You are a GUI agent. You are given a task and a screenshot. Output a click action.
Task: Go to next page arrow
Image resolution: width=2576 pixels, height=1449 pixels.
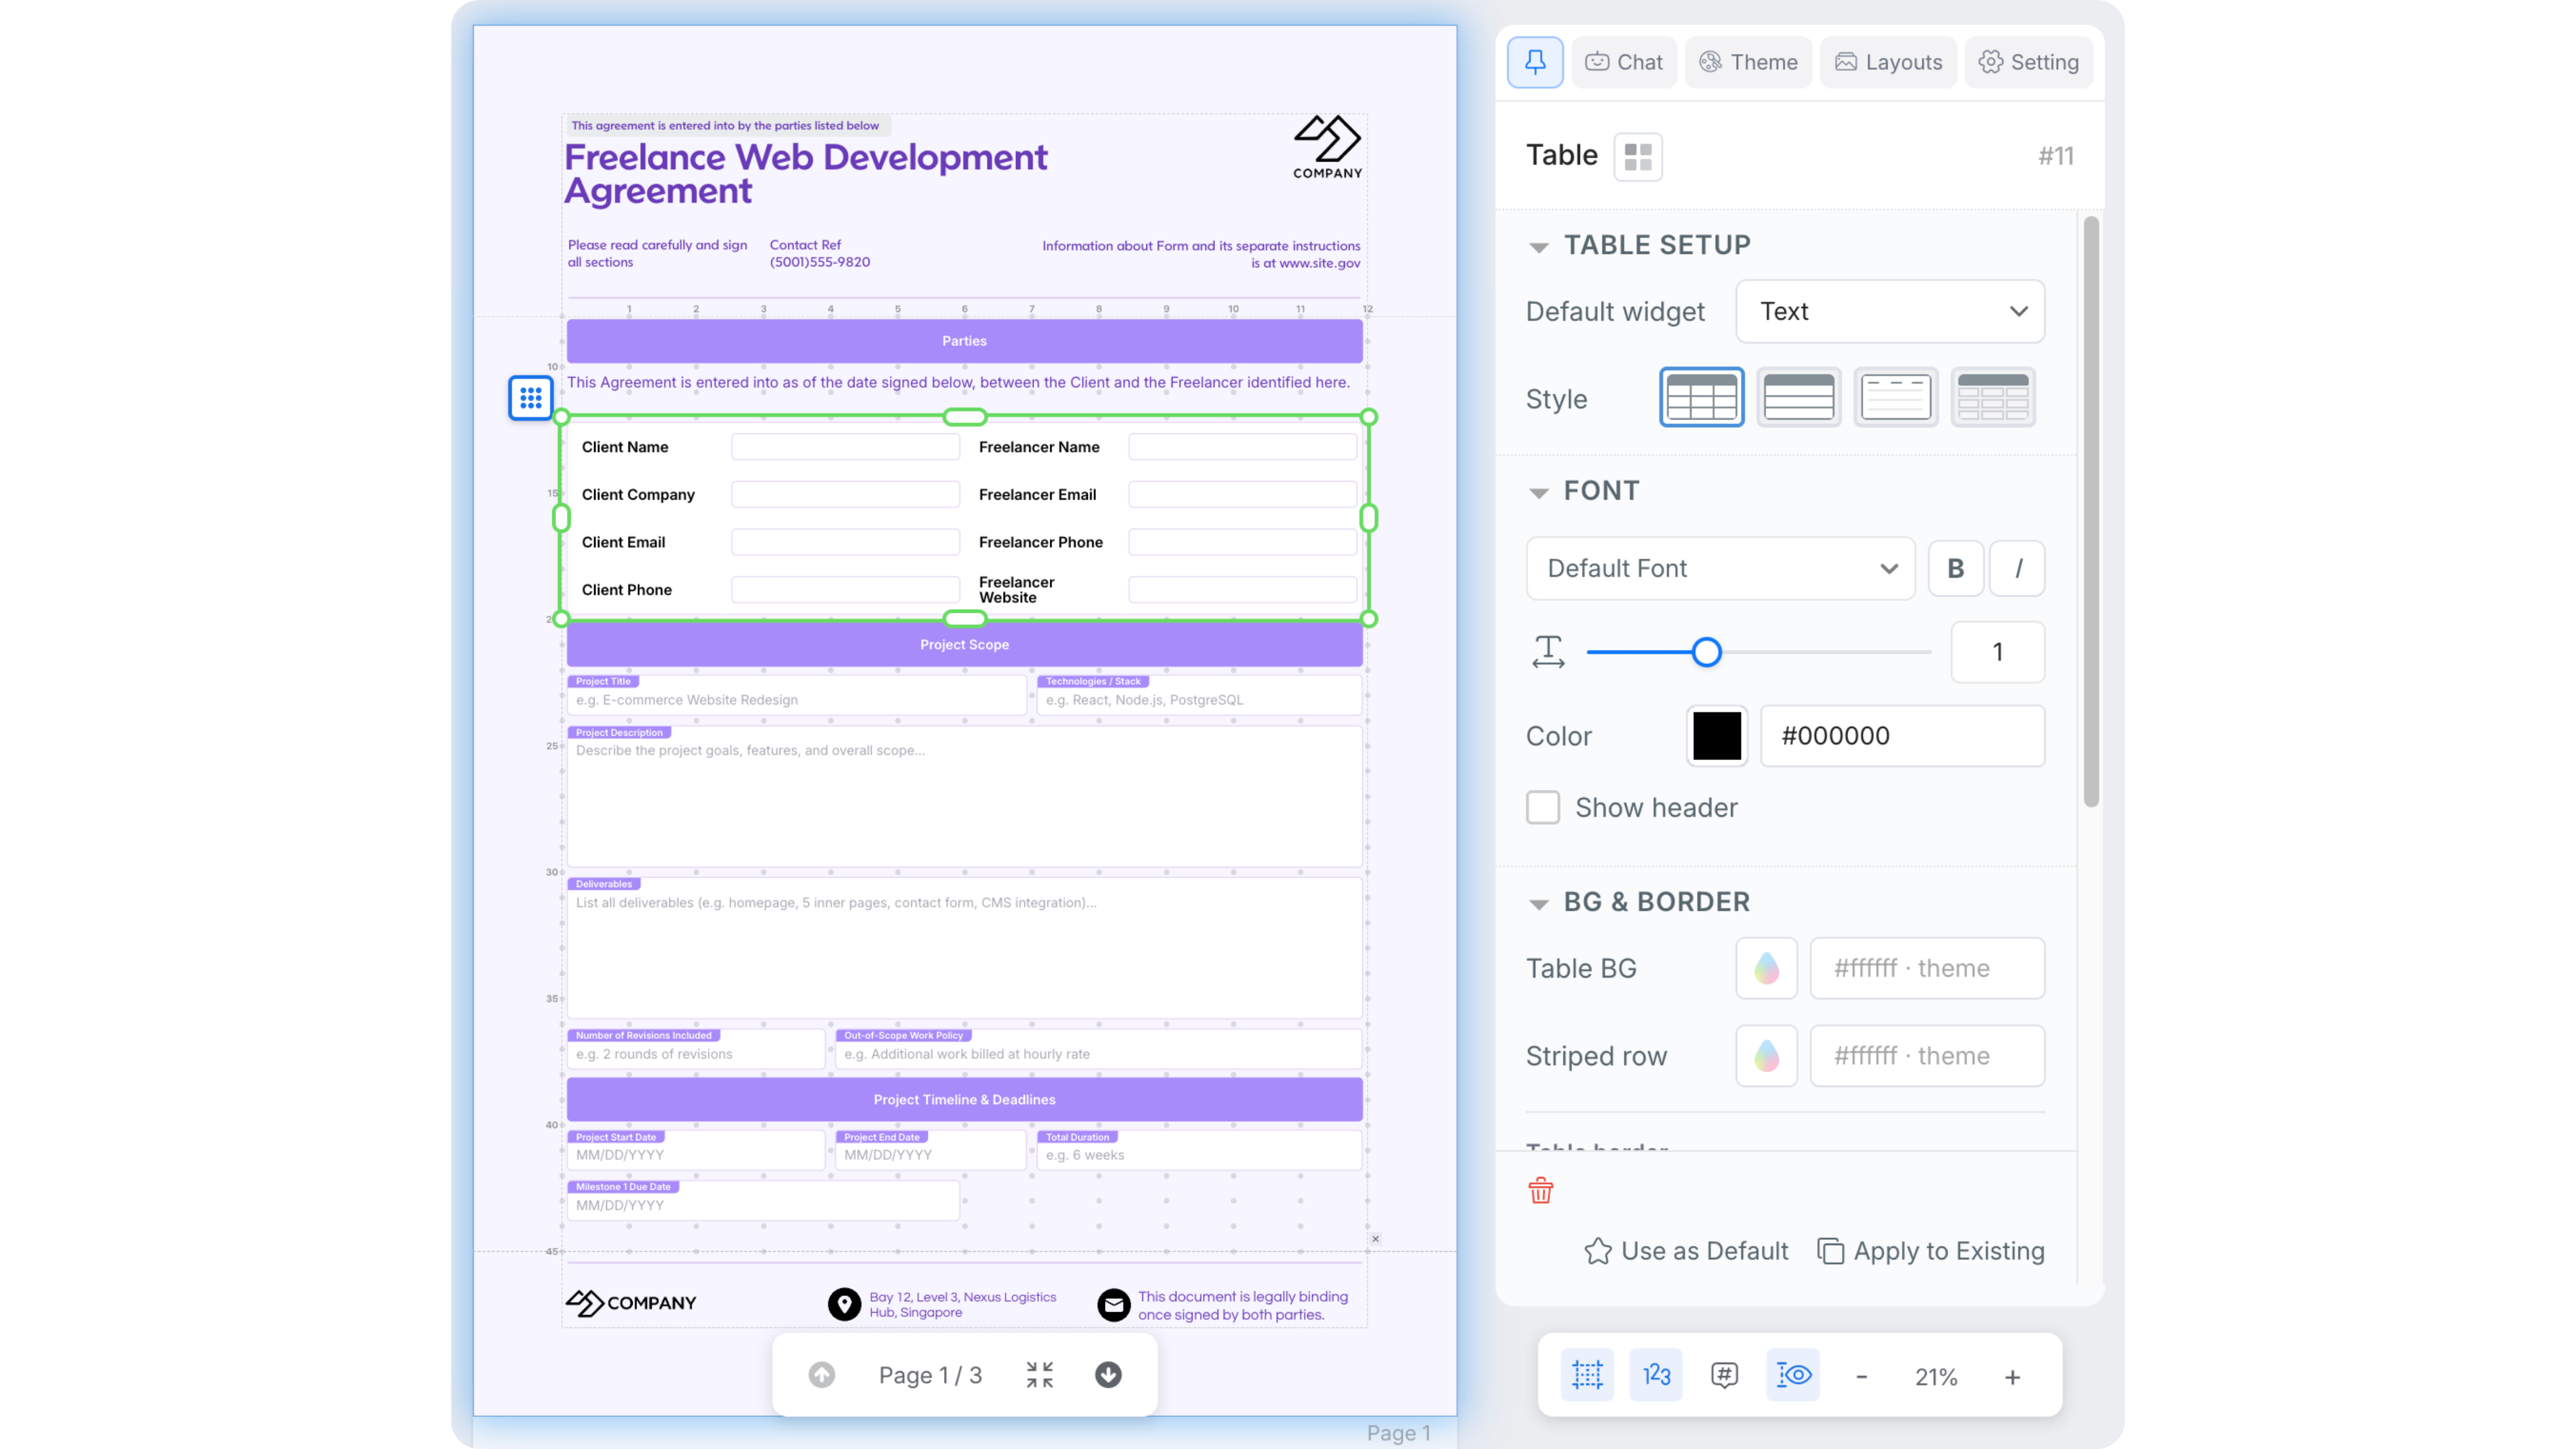[1108, 1375]
